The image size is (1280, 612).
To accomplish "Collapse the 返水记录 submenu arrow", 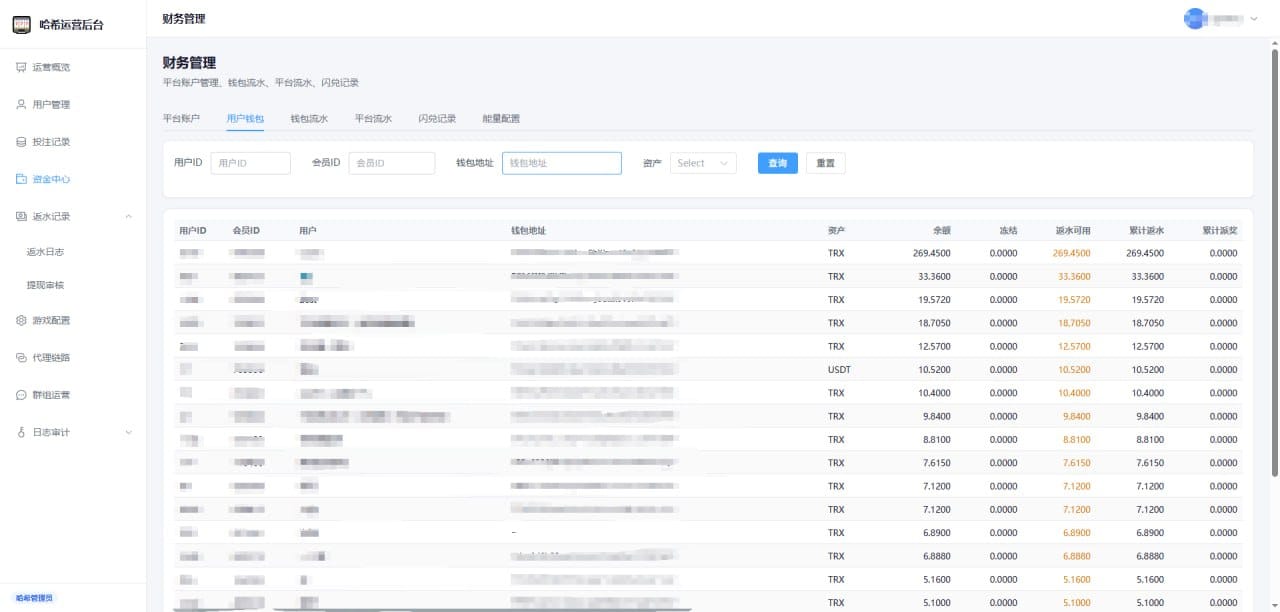I will click(x=128, y=216).
